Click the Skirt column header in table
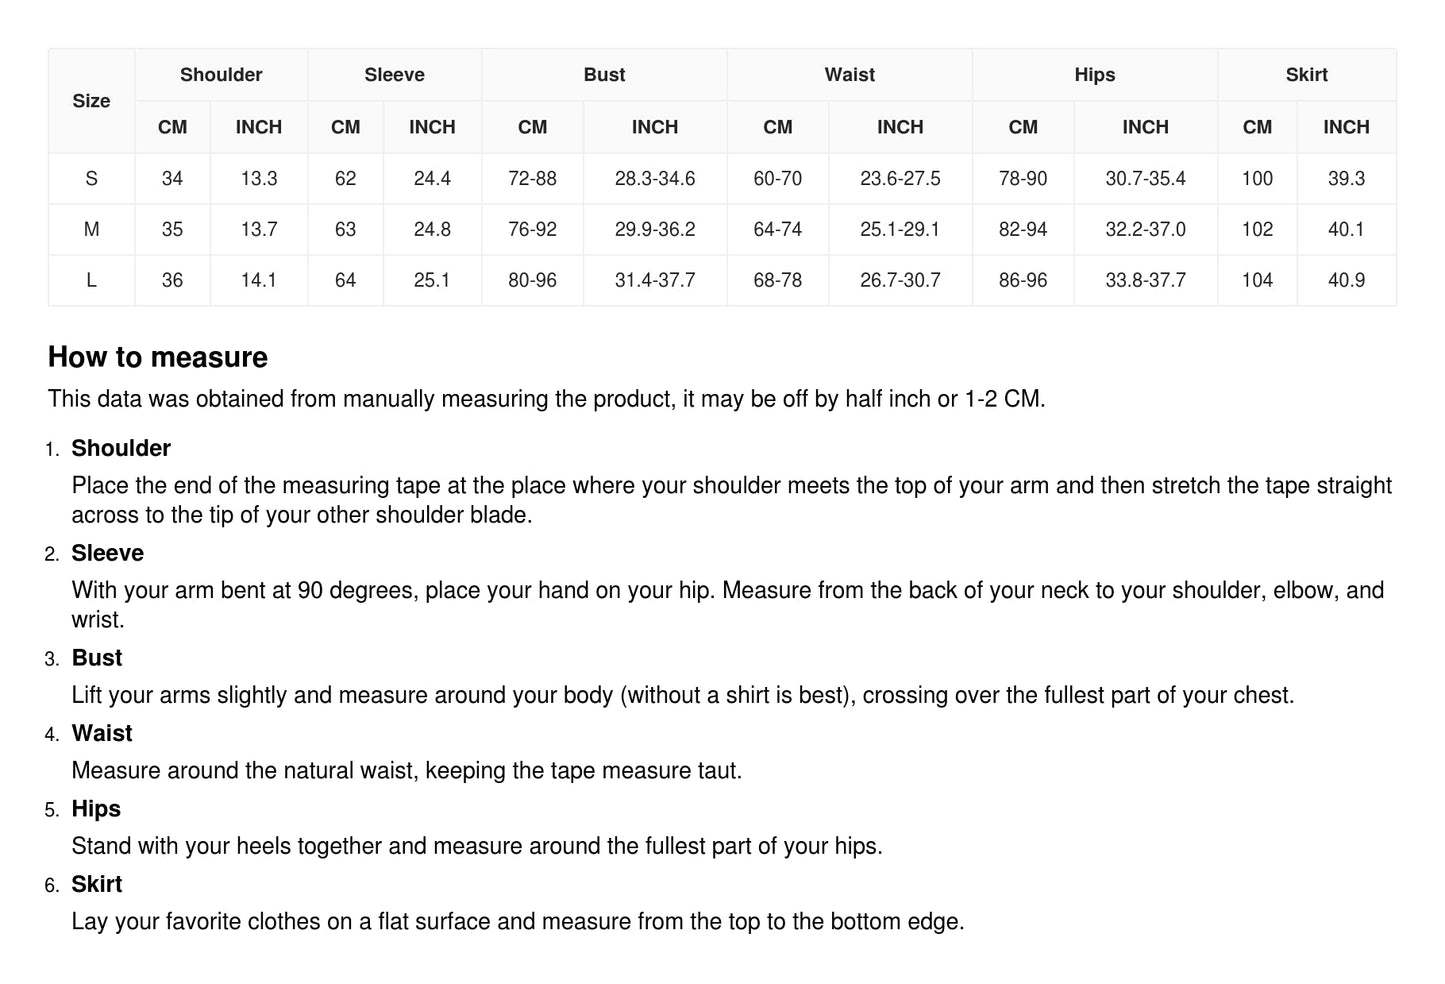Viewport: 1445px width, 984px height. (x=1306, y=75)
